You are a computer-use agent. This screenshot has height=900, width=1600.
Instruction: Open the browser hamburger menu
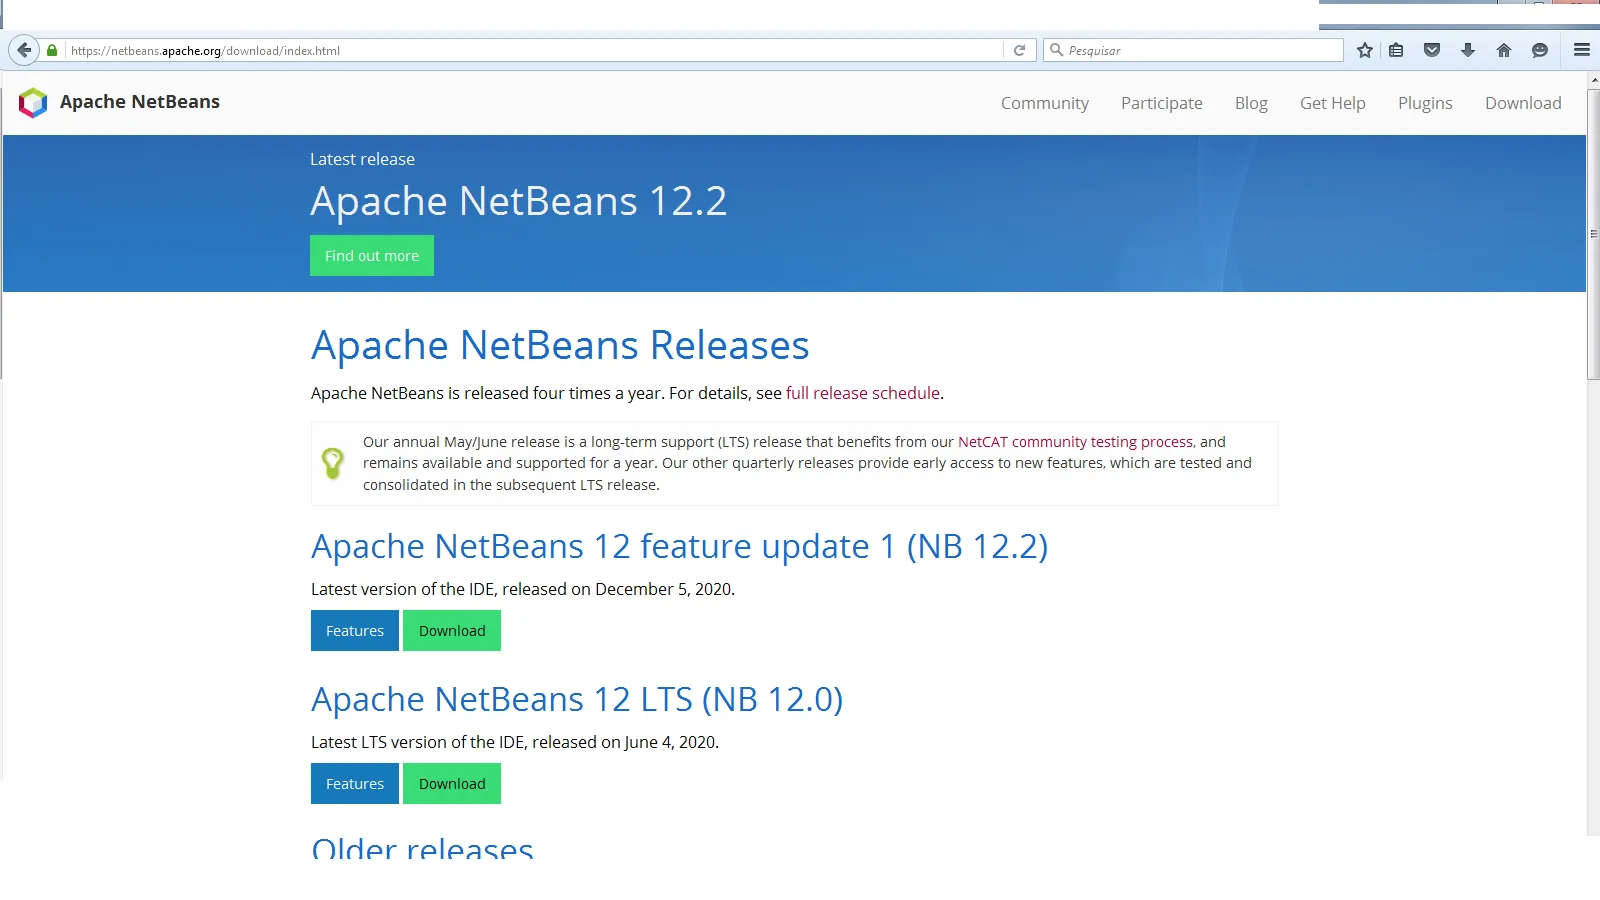click(x=1582, y=50)
